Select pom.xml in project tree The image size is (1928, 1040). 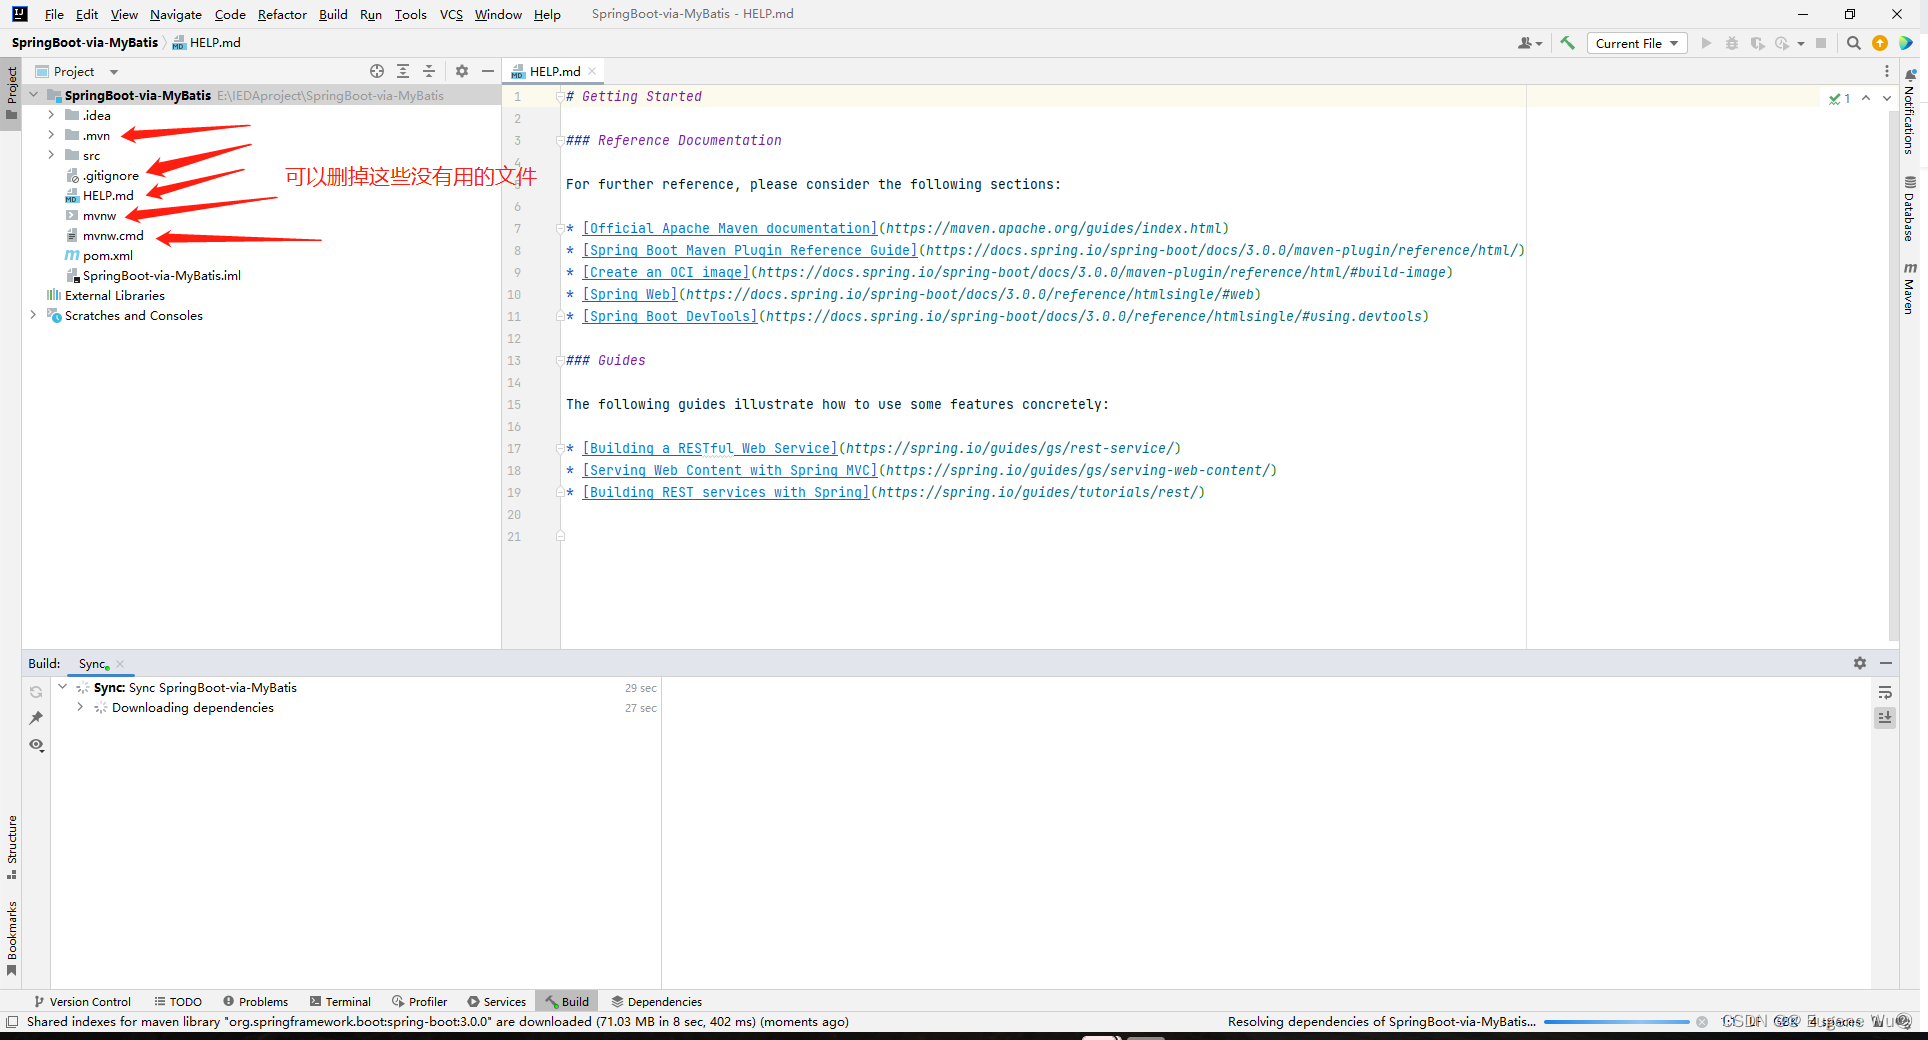tap(107, 255)
